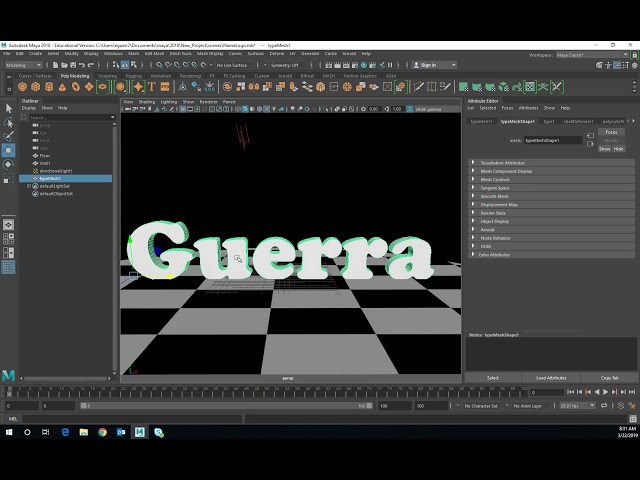Open the Create menu
Image resolution: width=640 pixels, height=480 pixels.
point(36,53)
